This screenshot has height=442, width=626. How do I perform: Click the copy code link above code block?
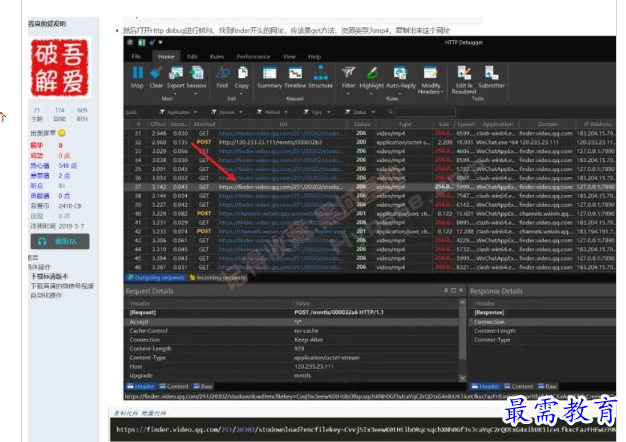[126, 413]
